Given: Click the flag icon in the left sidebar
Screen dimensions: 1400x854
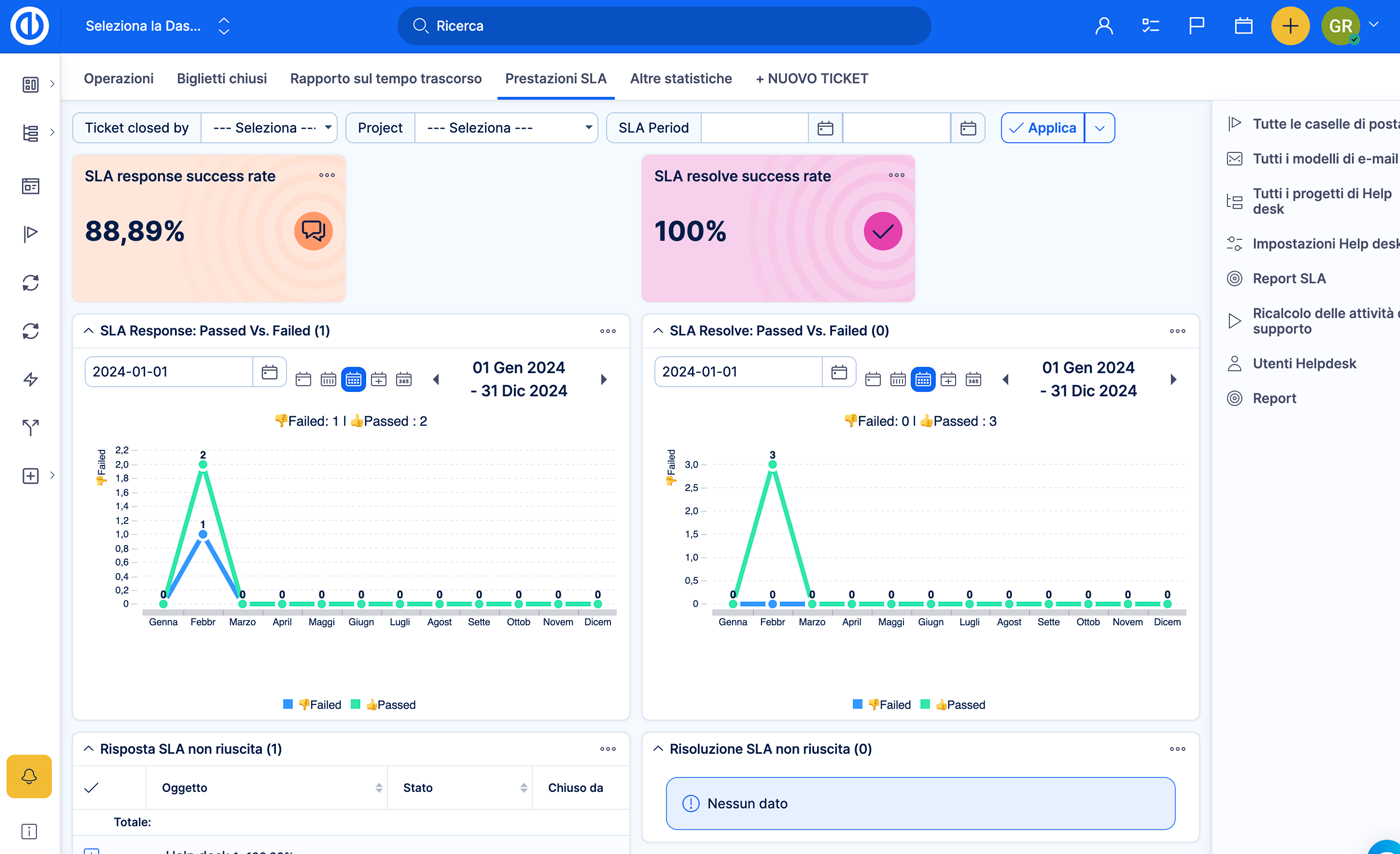Looking at the screenshot, I should pyautogui.click(x=31, y=234).
